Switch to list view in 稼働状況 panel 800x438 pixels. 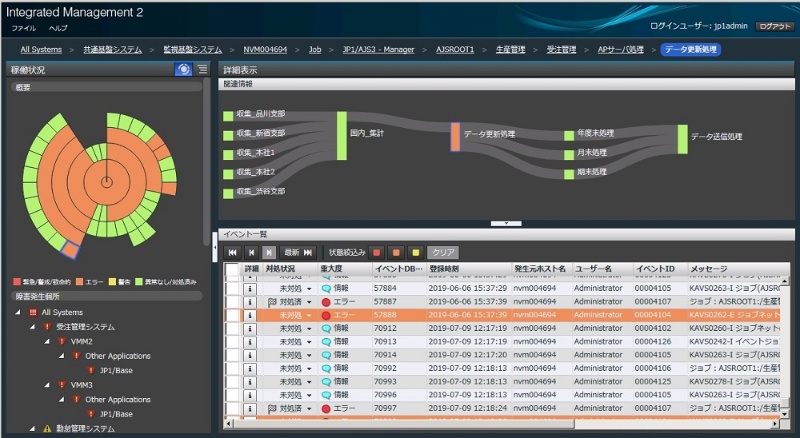click(202, 70)
